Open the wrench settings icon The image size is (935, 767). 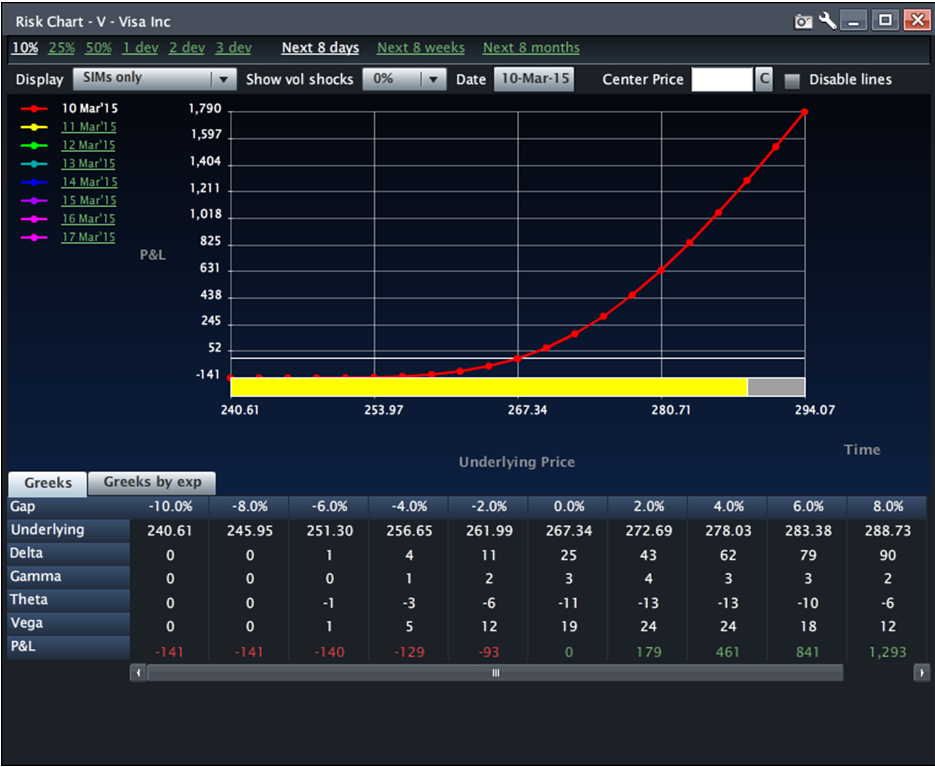(828, 20)
